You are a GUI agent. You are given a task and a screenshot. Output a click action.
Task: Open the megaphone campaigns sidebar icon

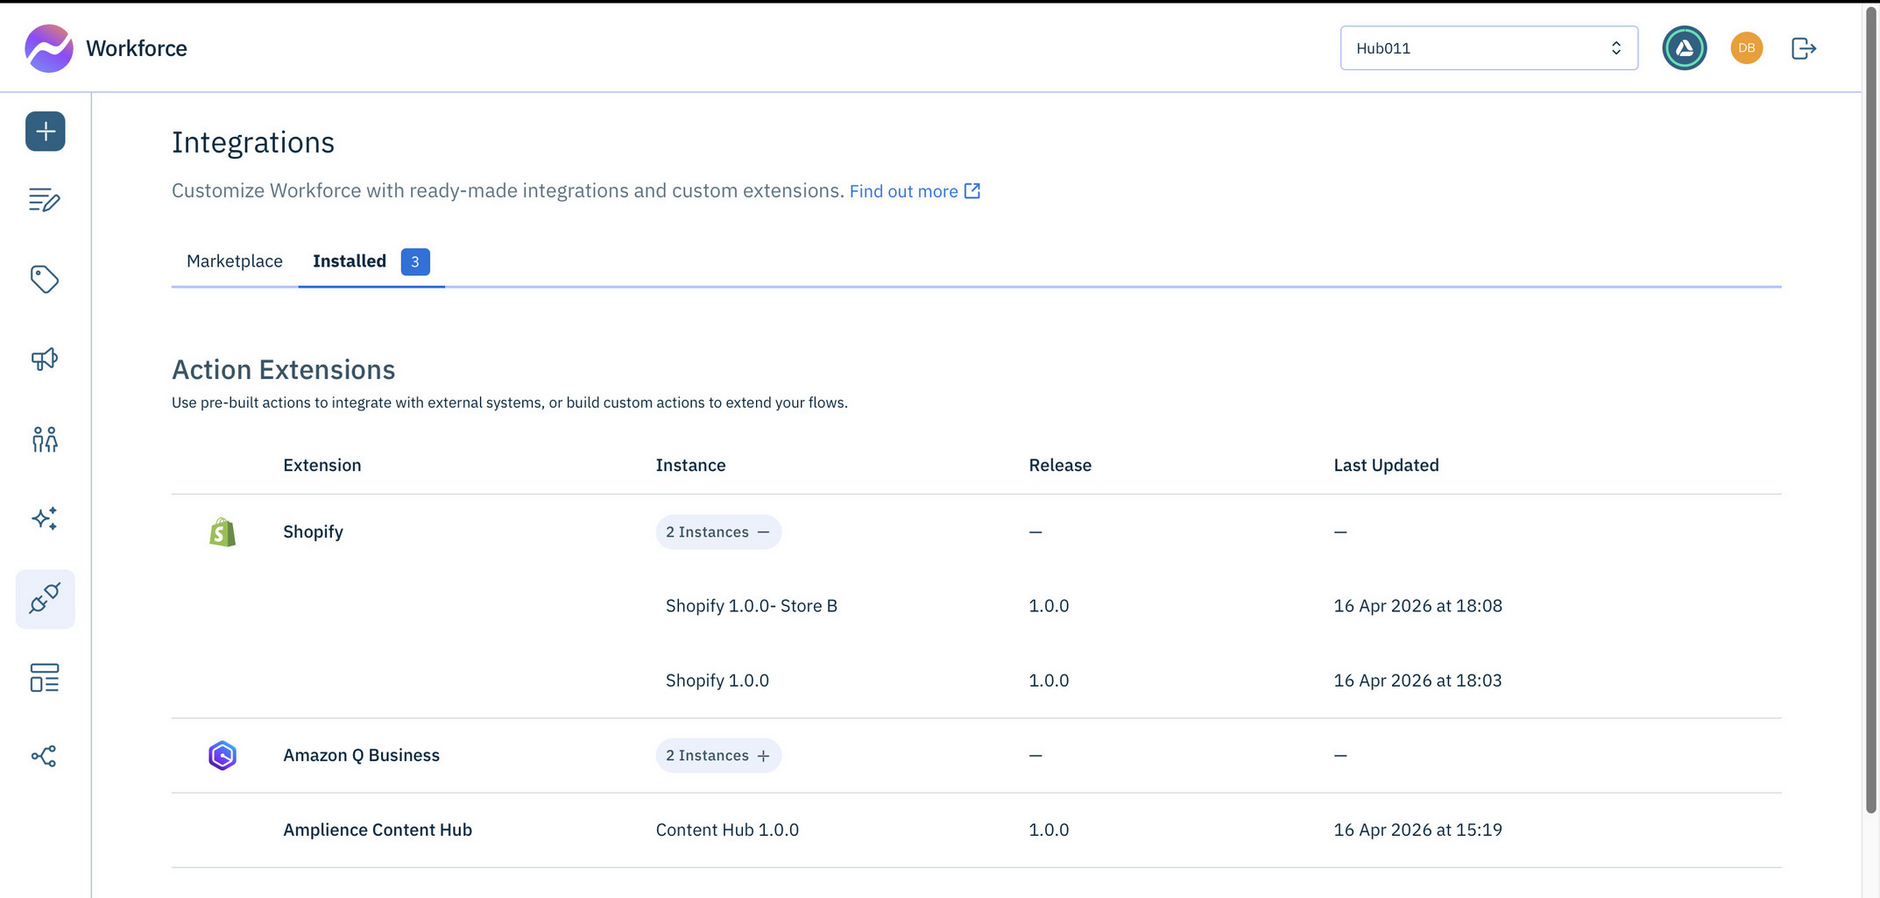(x=44, y=359)
